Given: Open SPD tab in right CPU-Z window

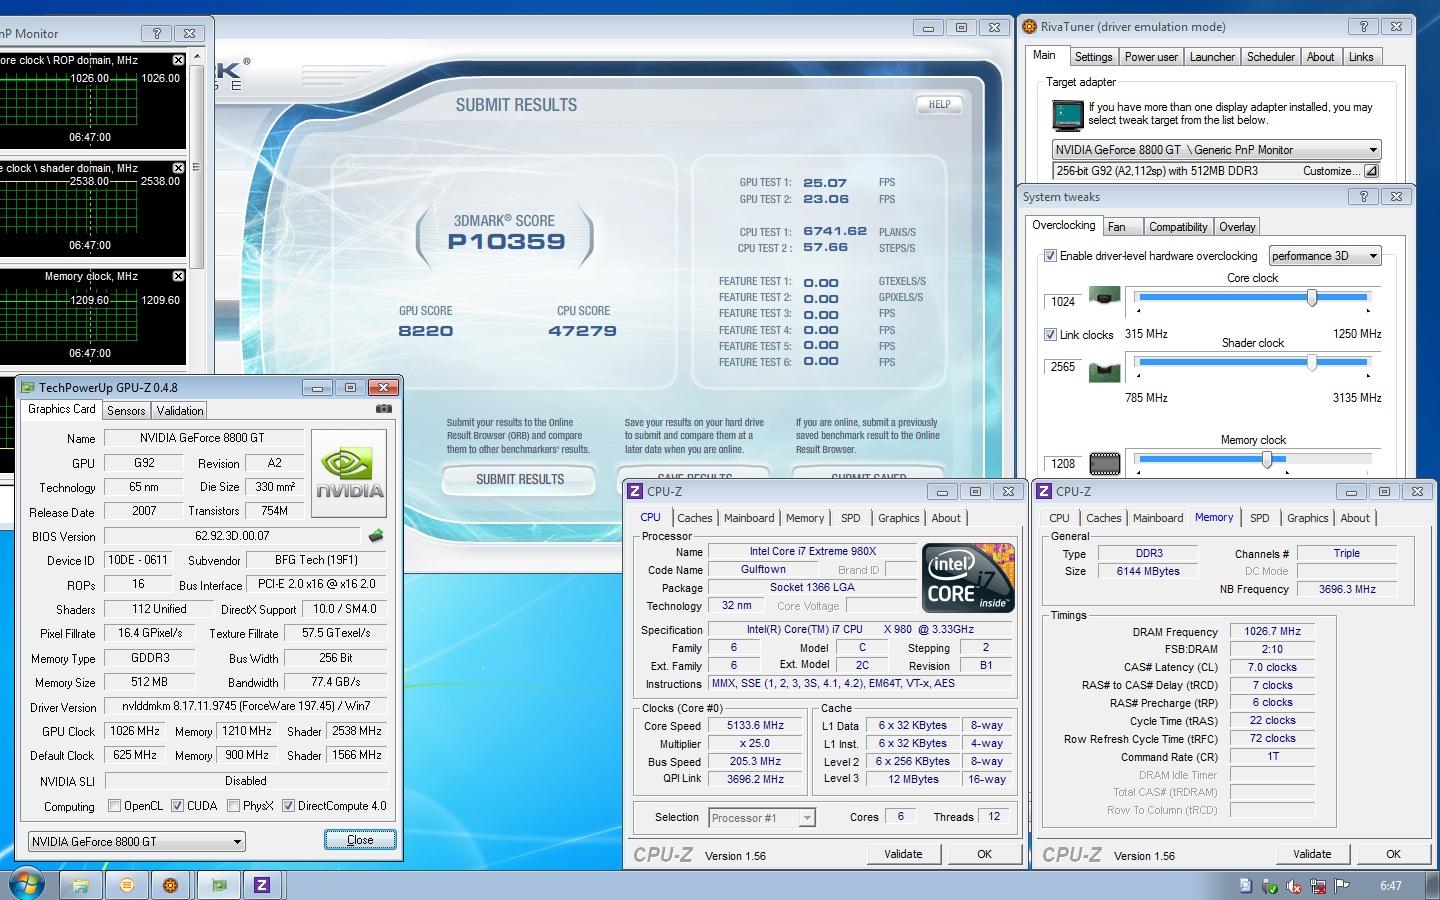Looking at the screenshot, I should 1260,518.
